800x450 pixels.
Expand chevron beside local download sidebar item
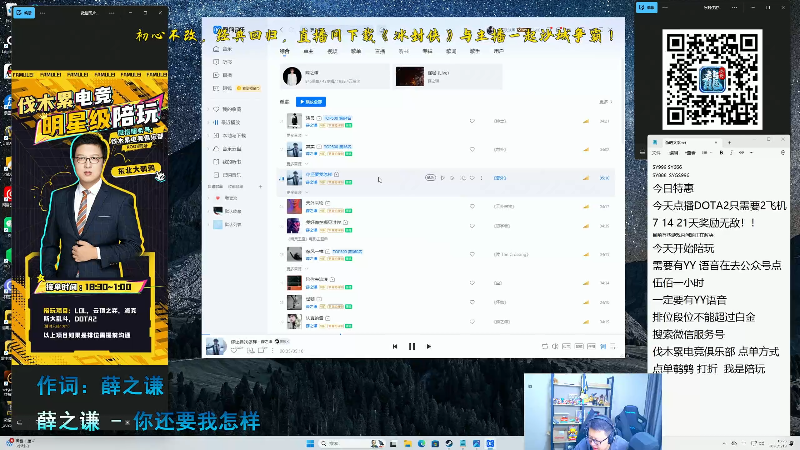point(209,136)
